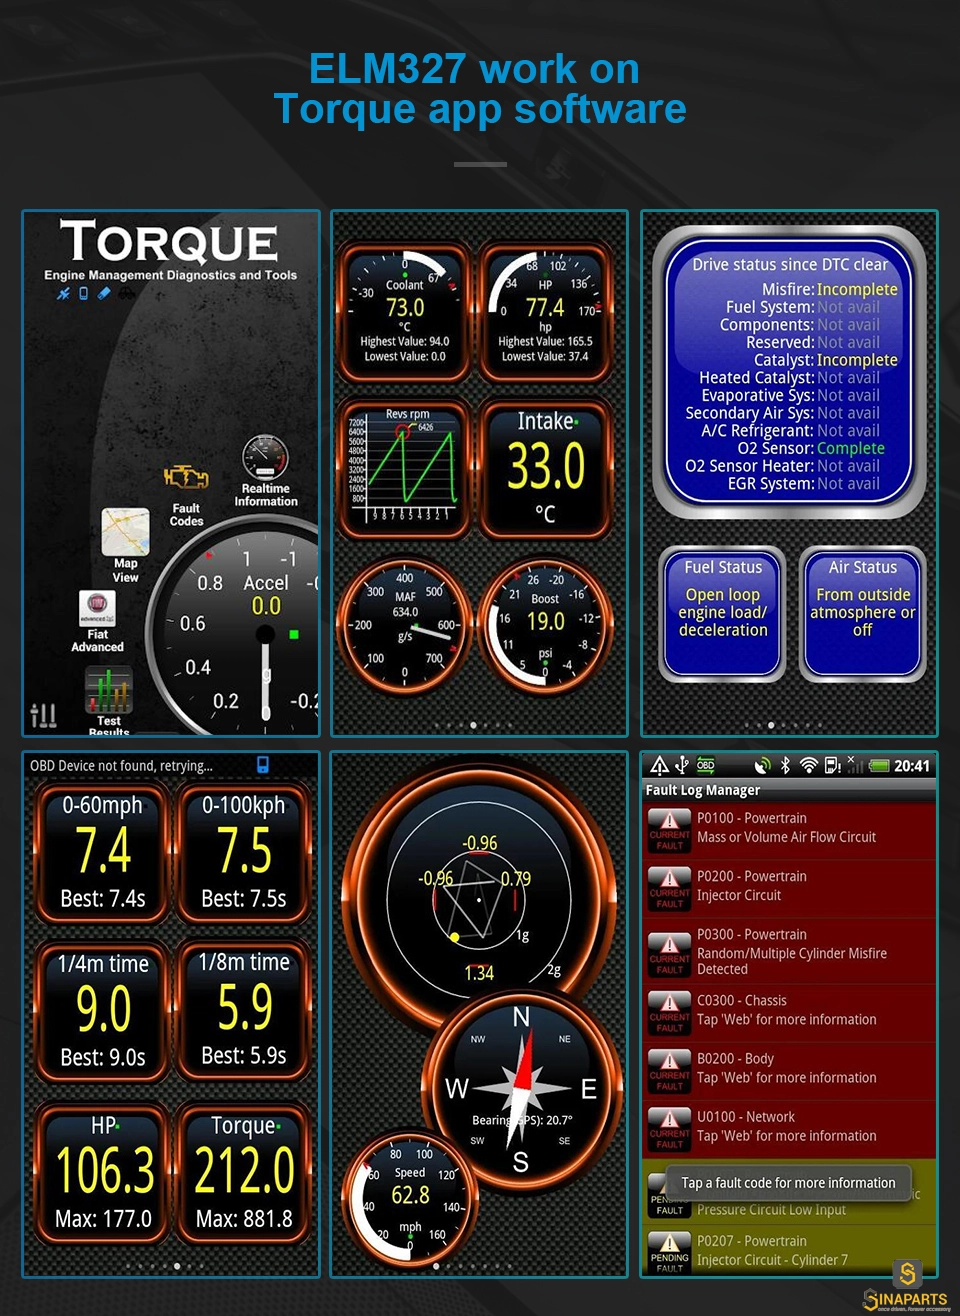Screen dimensions: 960x1316
Task: Tap the 'Tap a fault code' toast message
Action: 789,1183
